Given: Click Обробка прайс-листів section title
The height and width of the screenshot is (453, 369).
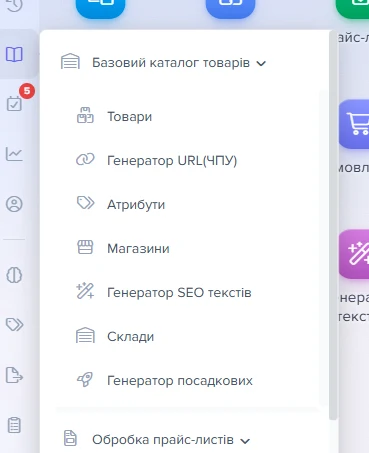Looking at the screenshot, I should pyautogui.click(x=163, y=440).
